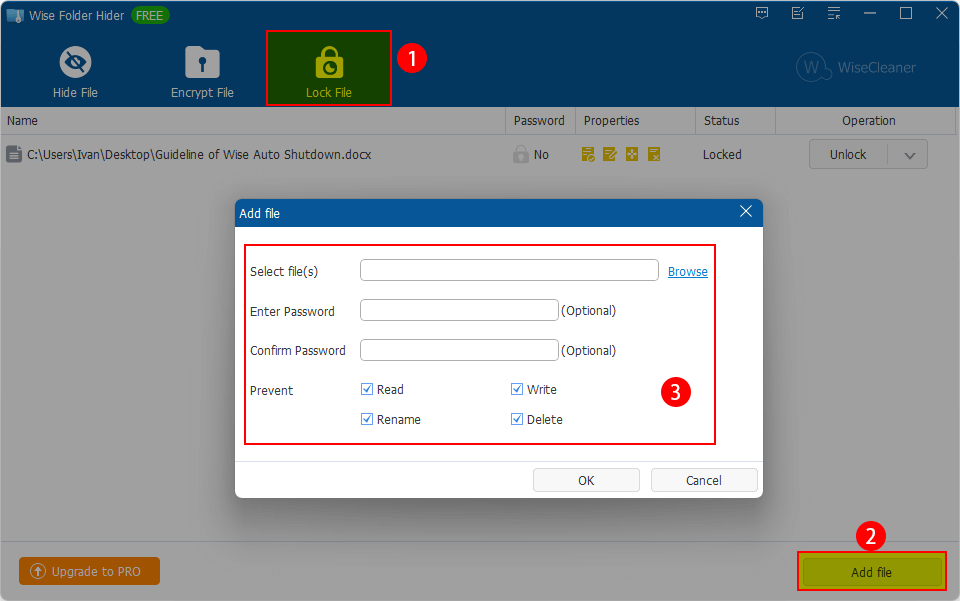This screenshot has width=960, height=601.
Task: Click the prevent-rename property icon
Action: click(x=632, y=154)
